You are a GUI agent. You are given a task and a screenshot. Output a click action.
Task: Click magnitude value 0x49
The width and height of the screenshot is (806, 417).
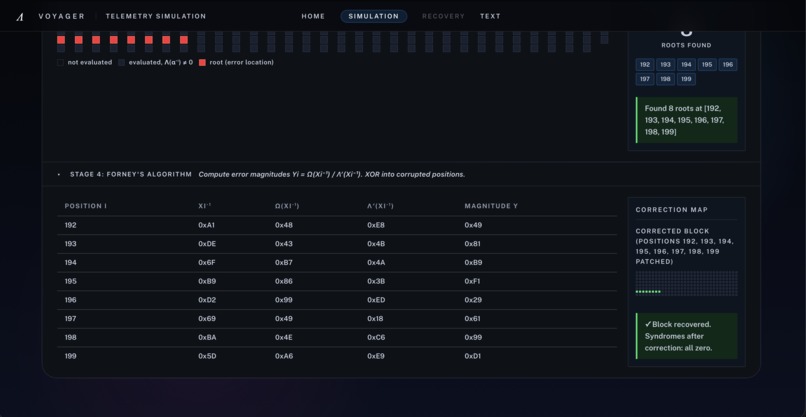pos(473,225)
